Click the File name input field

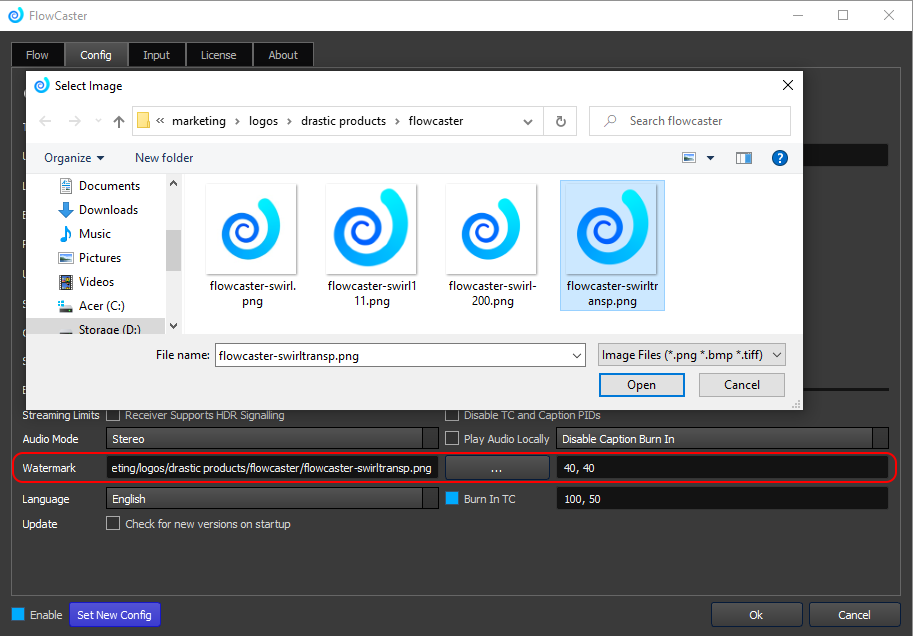399,355
